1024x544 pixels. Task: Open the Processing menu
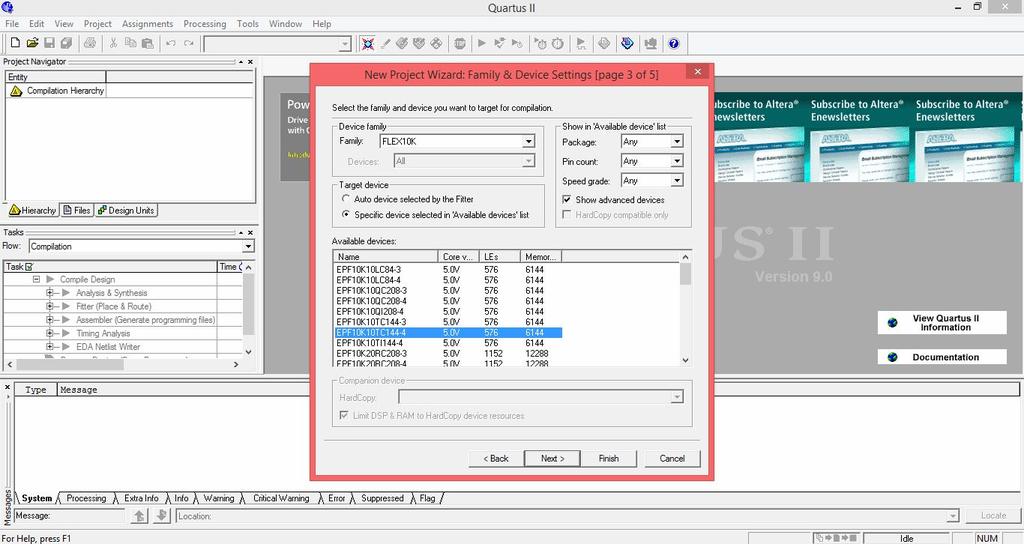(204, 24)
